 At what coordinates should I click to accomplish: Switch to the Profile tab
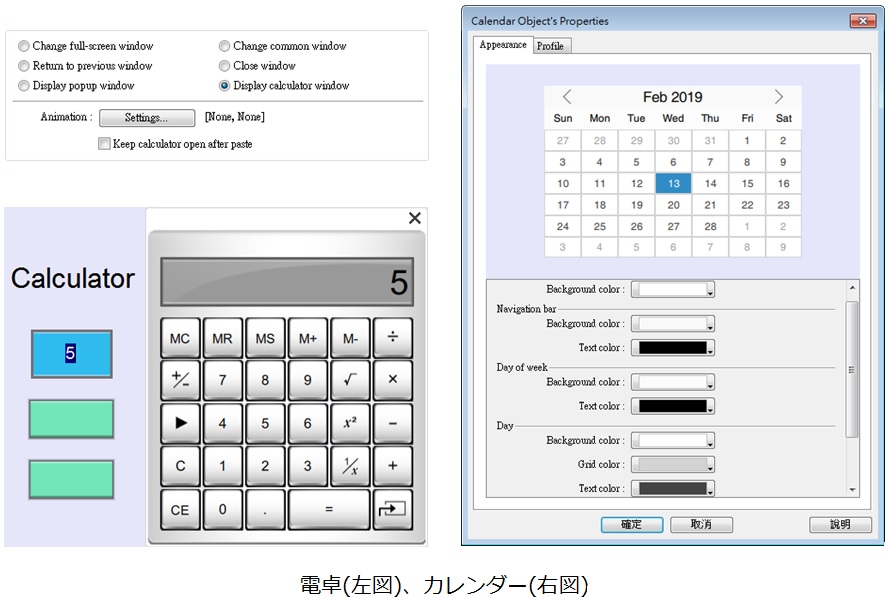(x=550, y=46)
